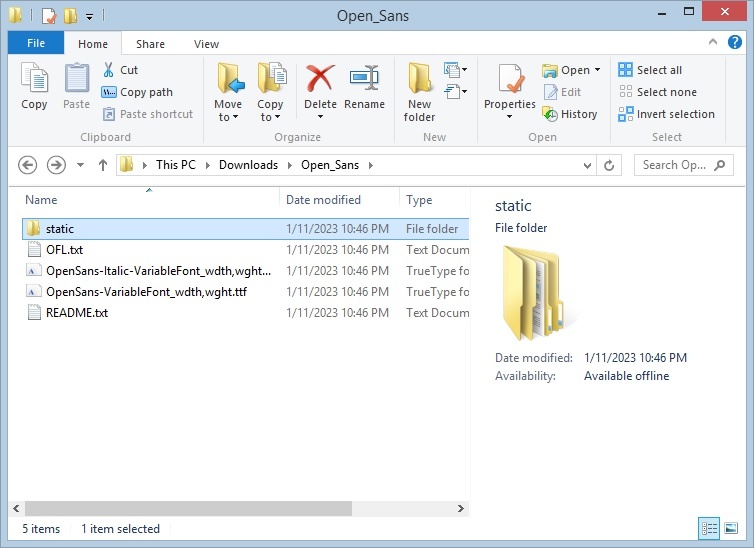
Task: Click Select none
Action: click(657, 92)
